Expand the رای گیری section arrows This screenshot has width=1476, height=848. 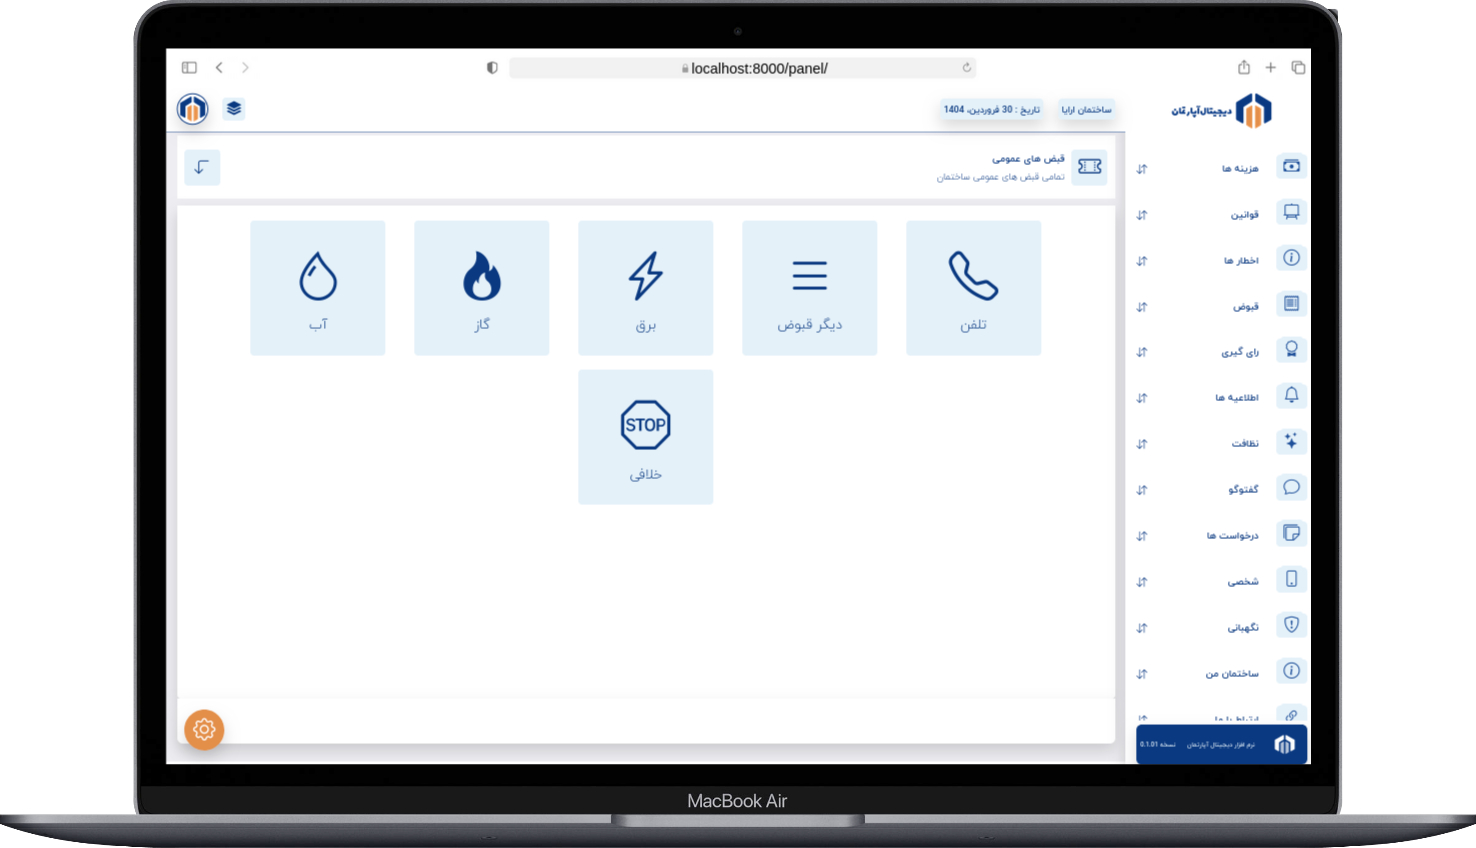(1142, 352)
